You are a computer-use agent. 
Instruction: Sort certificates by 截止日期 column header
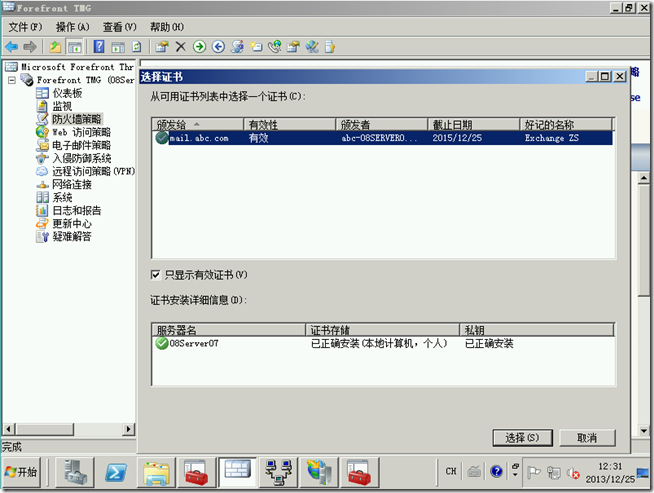pyautogui.click(x=474, y=124)
